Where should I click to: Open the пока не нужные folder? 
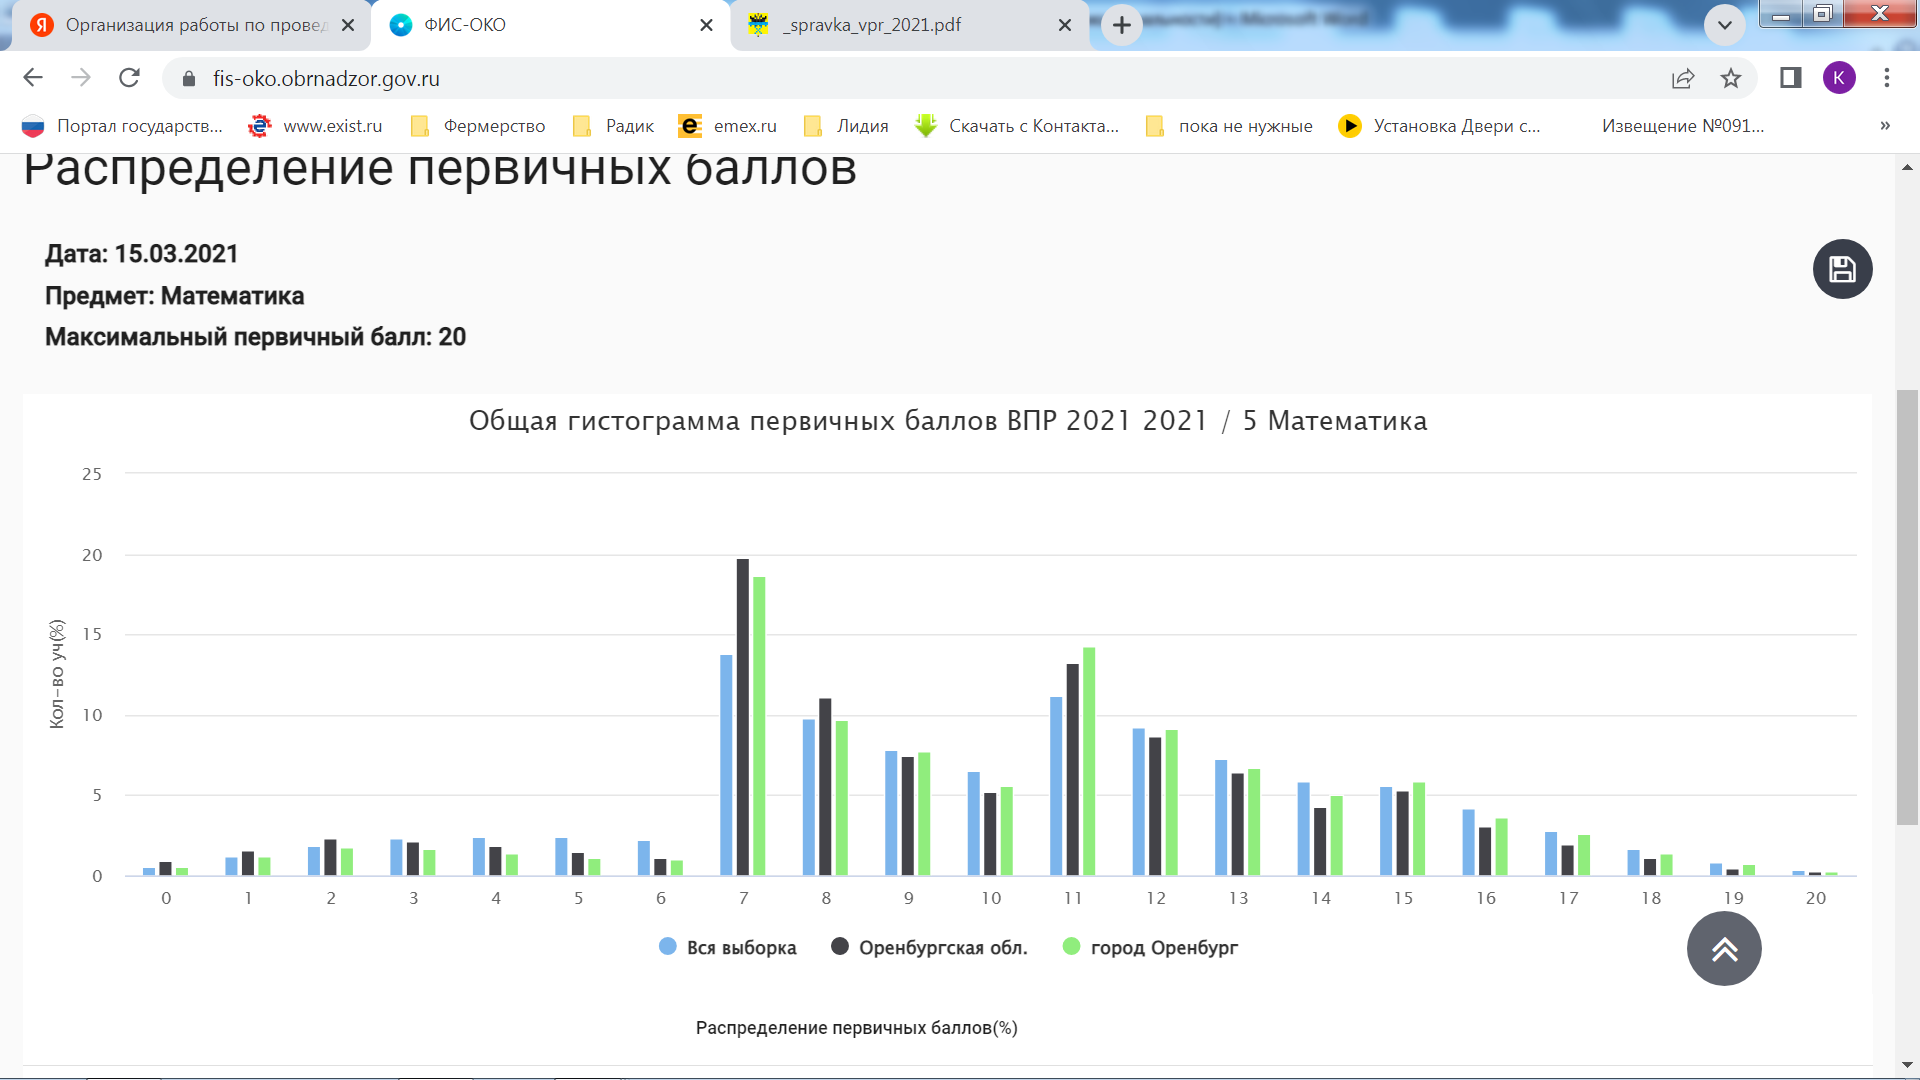[1229, 126]
